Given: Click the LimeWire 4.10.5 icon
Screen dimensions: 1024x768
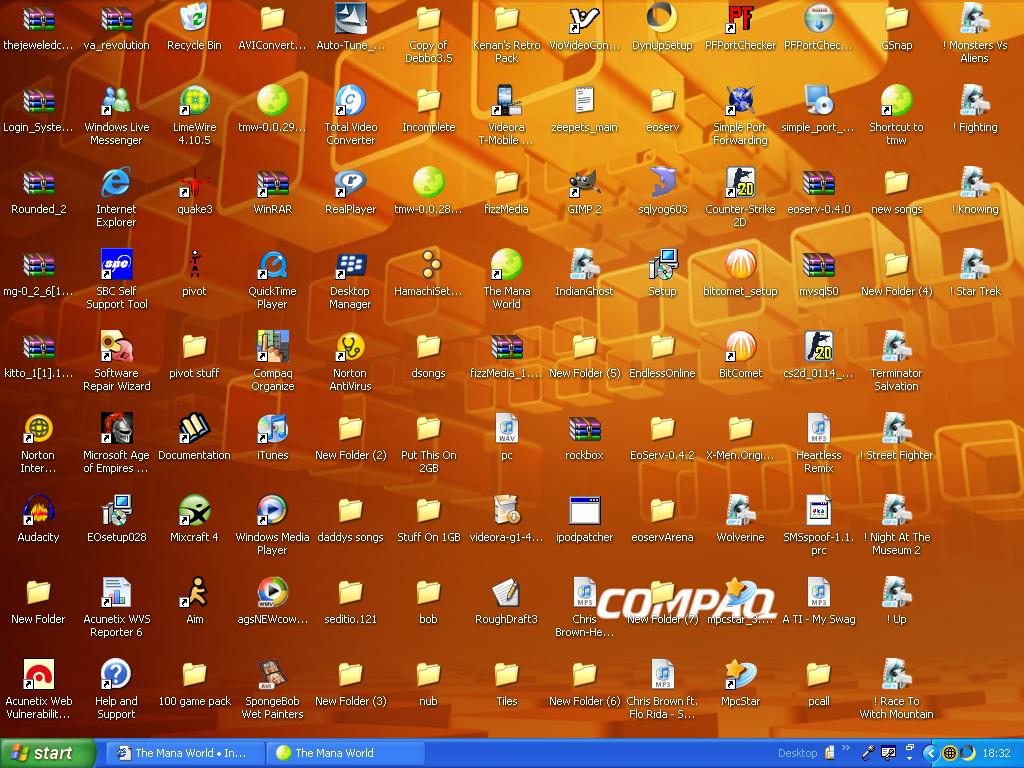Looking at the screenshot, I should pos(194,101).
